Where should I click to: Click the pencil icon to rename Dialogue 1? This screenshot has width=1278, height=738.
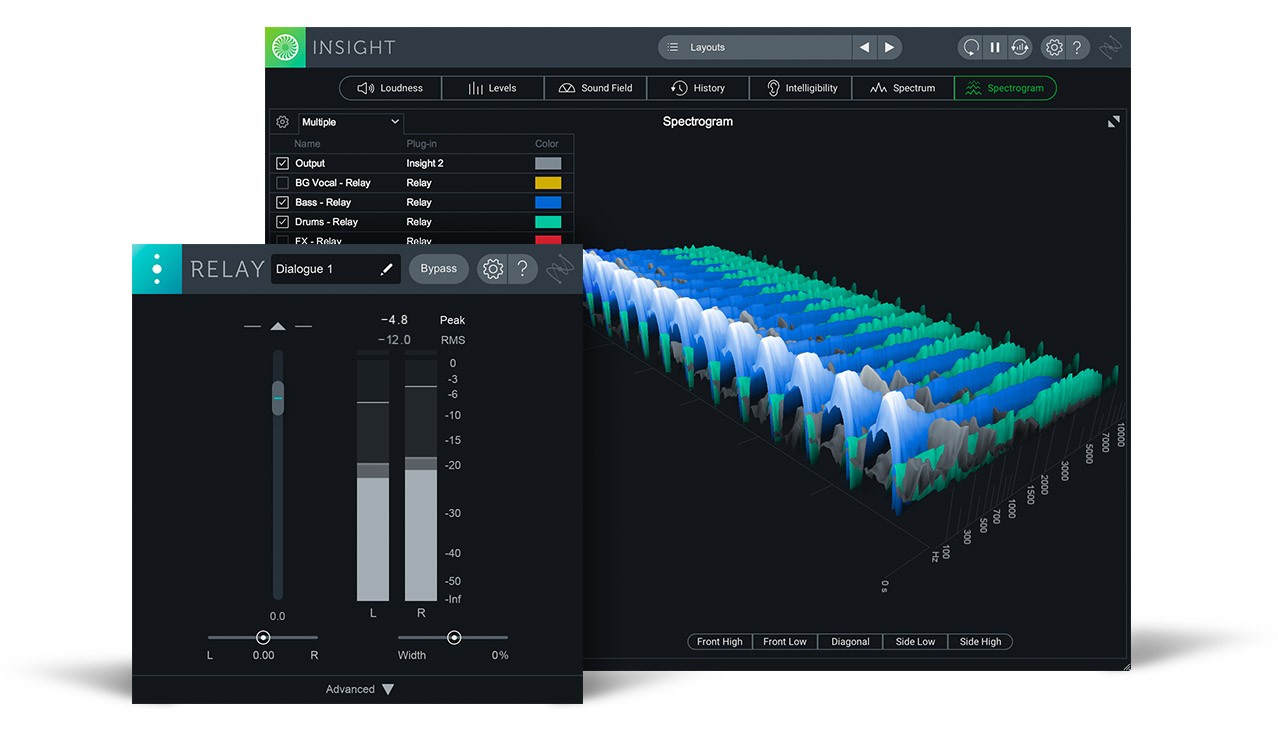pyautogui.click(x=386, y=269)
